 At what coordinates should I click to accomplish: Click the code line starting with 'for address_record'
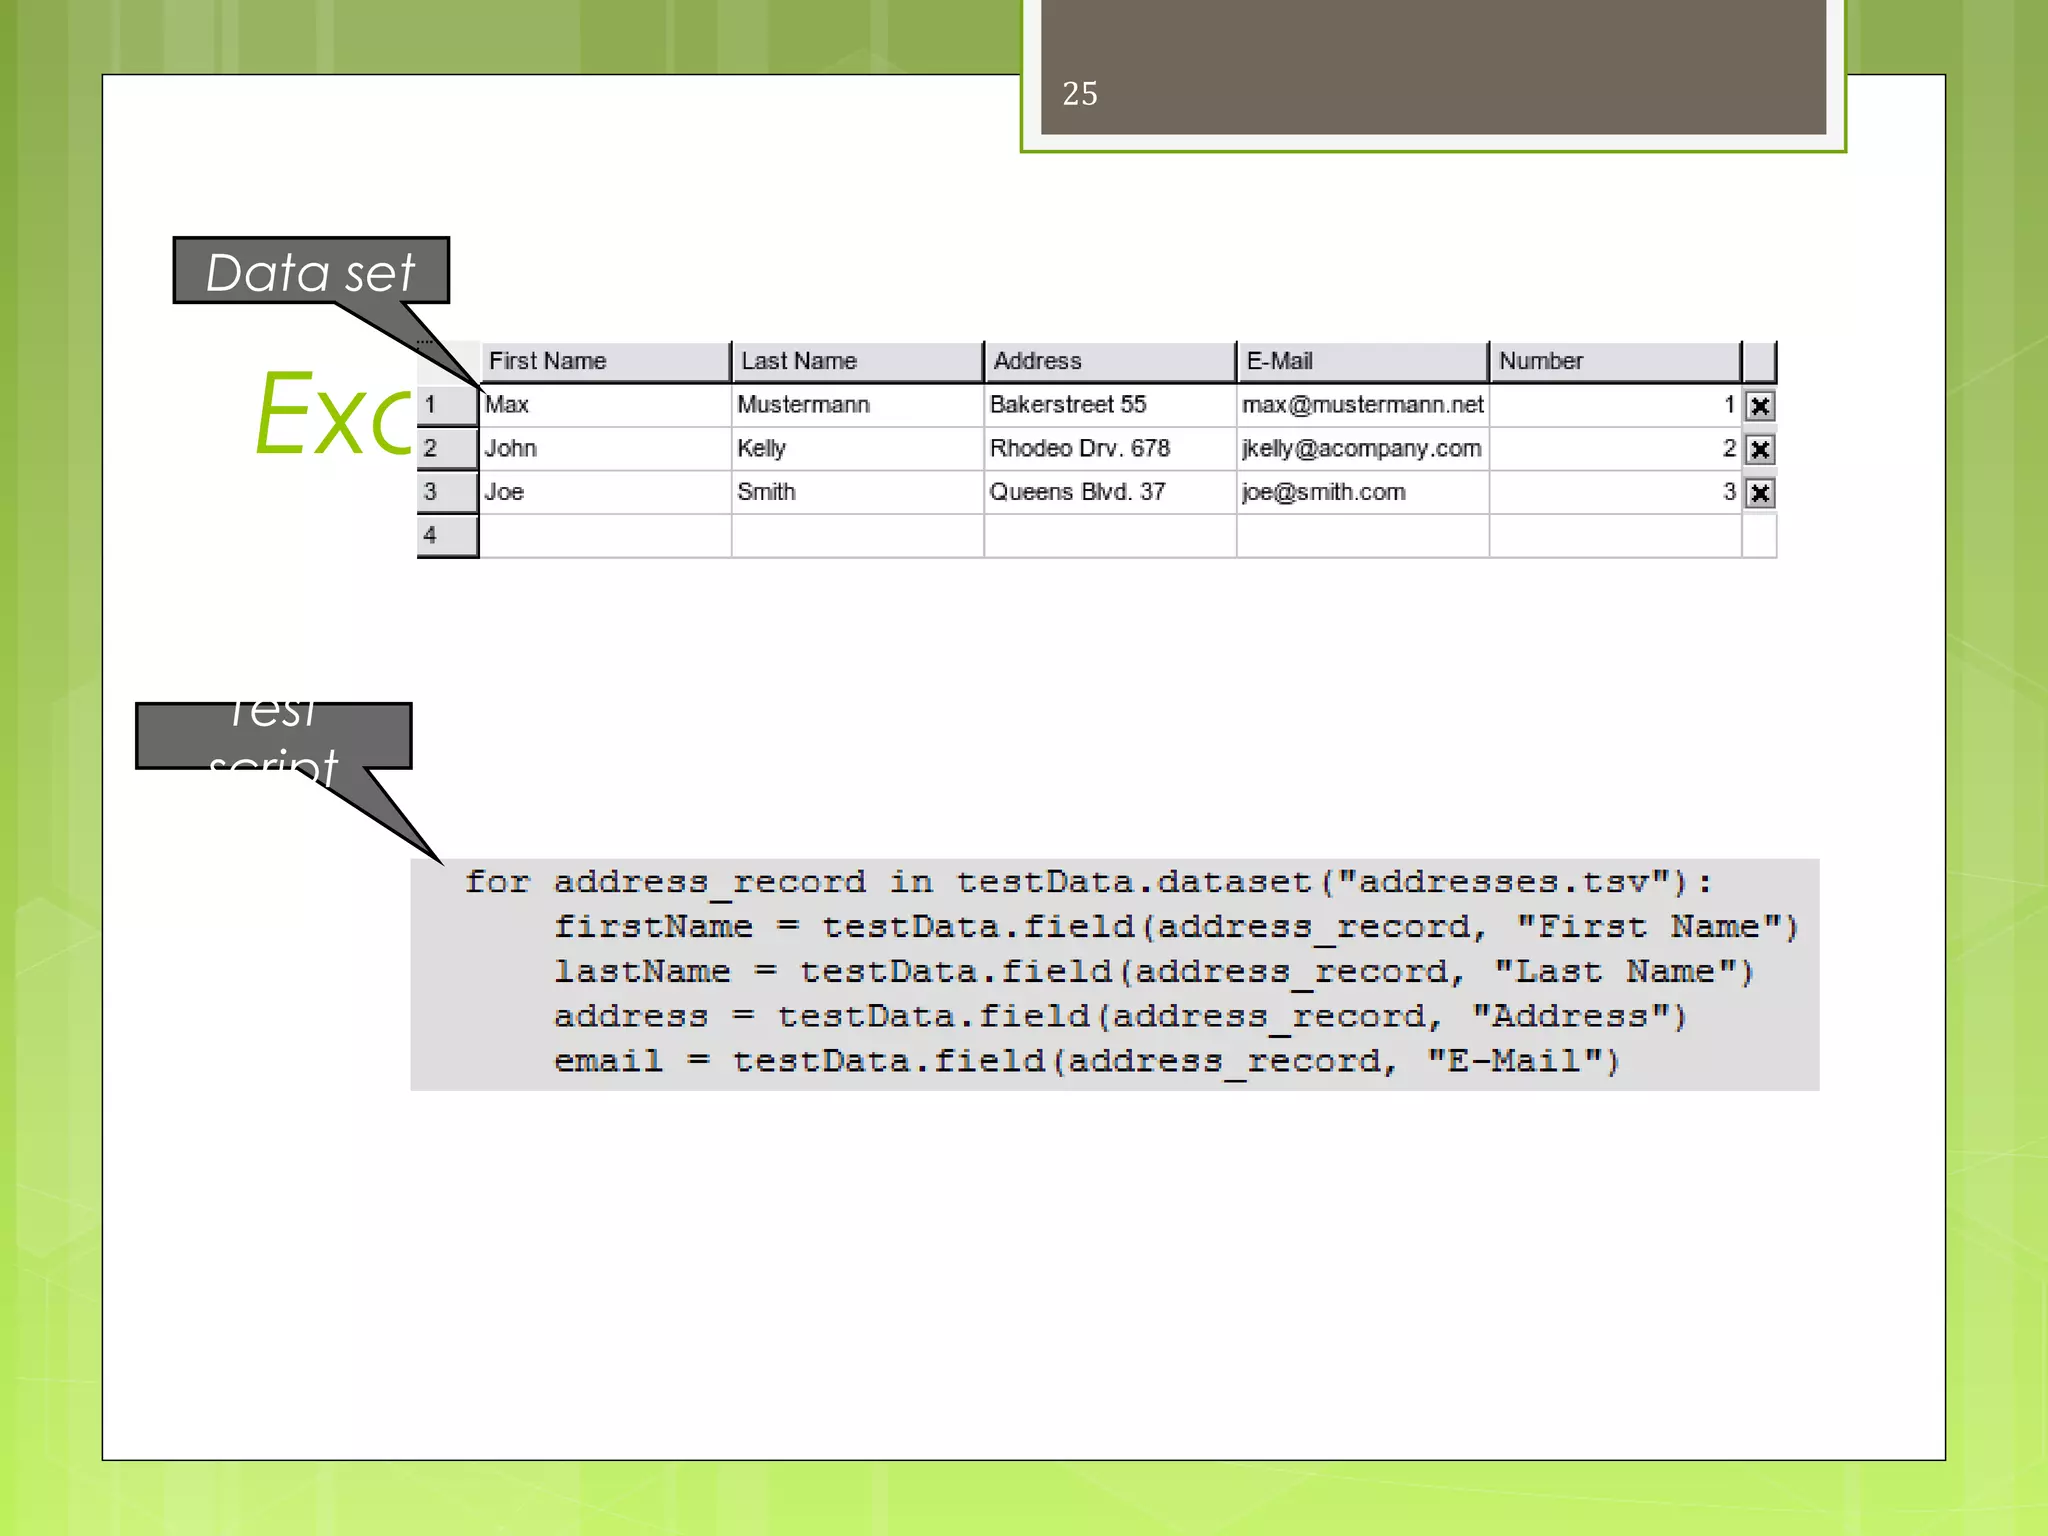(1088, 882)
